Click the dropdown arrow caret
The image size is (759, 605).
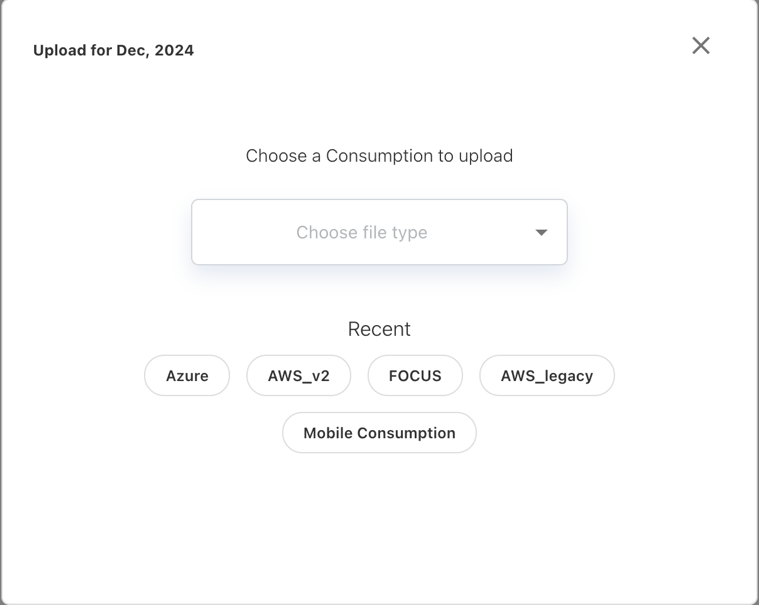point(541,232)
